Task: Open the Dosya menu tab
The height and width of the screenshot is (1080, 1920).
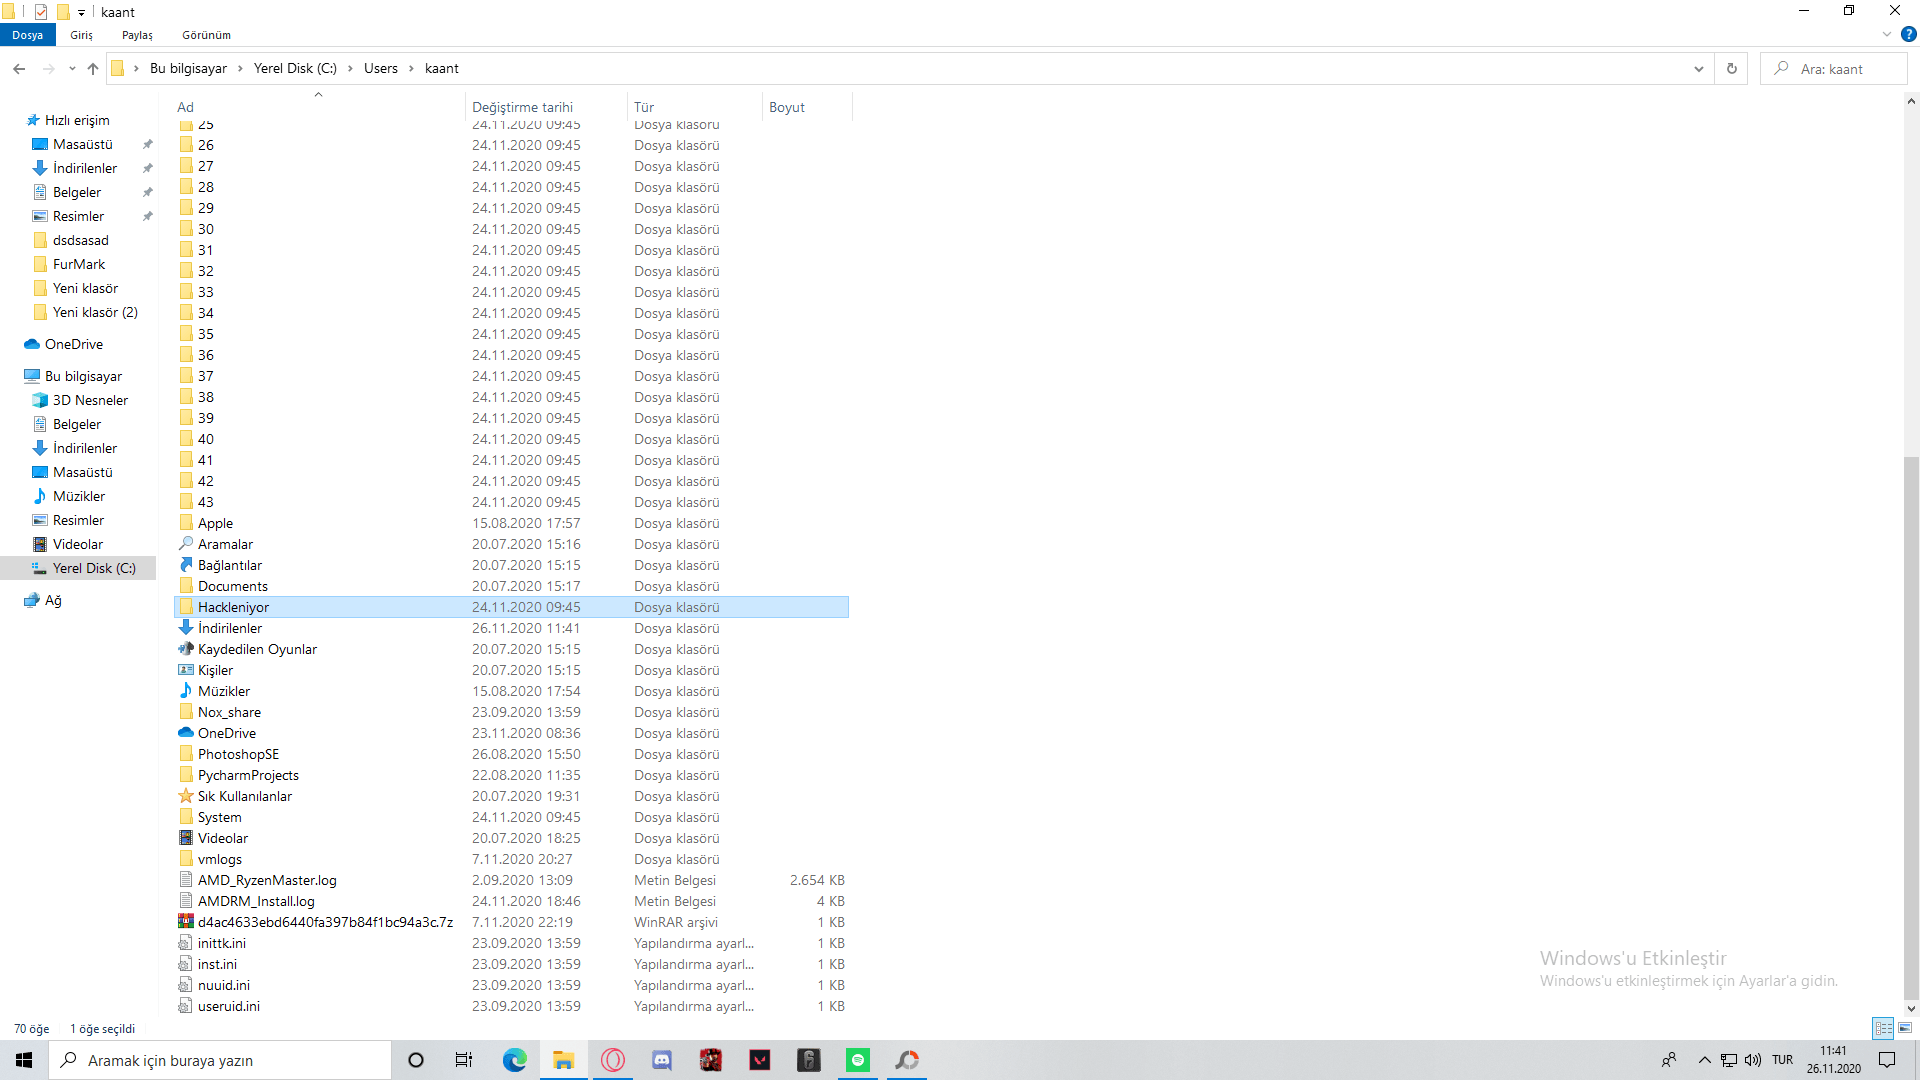Action: pos(27,35)
